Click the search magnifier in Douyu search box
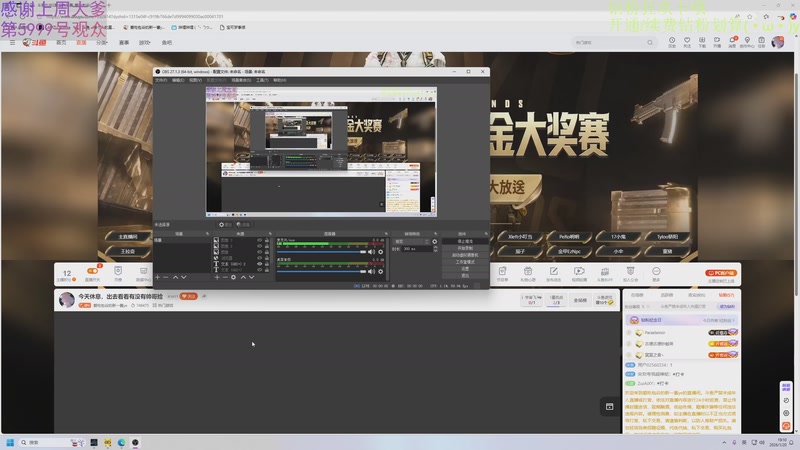This screenshot has height=450, width=800. pos(650,42)
